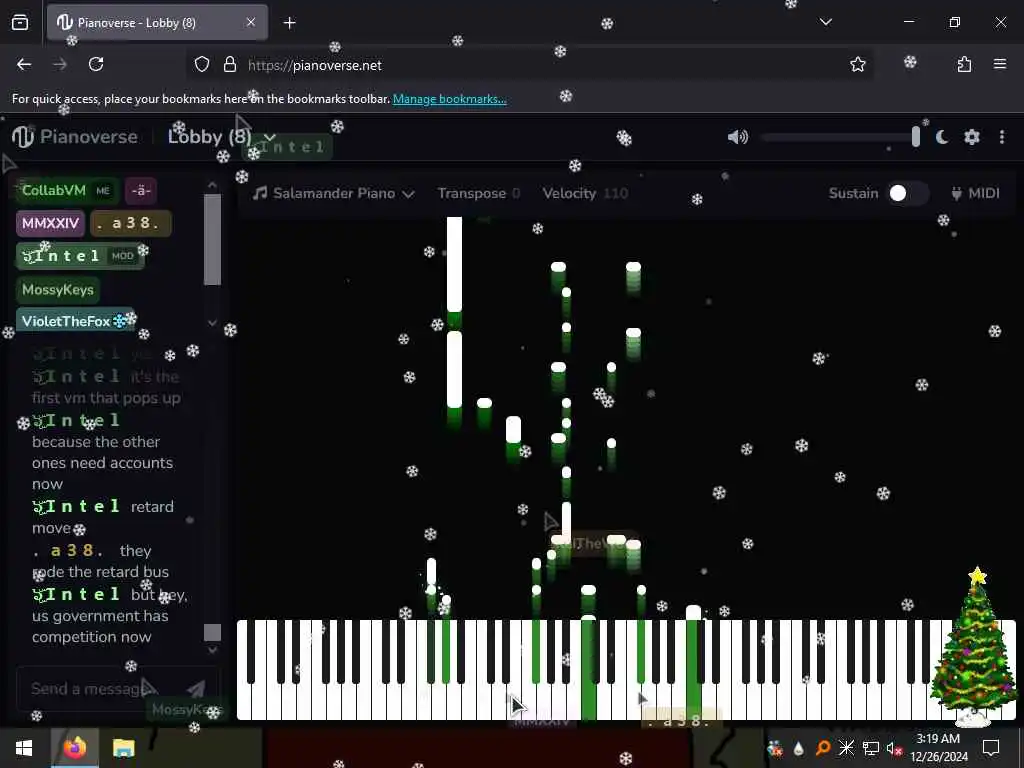Open Pianoverse settings gear
Image resolution: width=1024 pixels, height=768 pixels.
pos(972,136)
